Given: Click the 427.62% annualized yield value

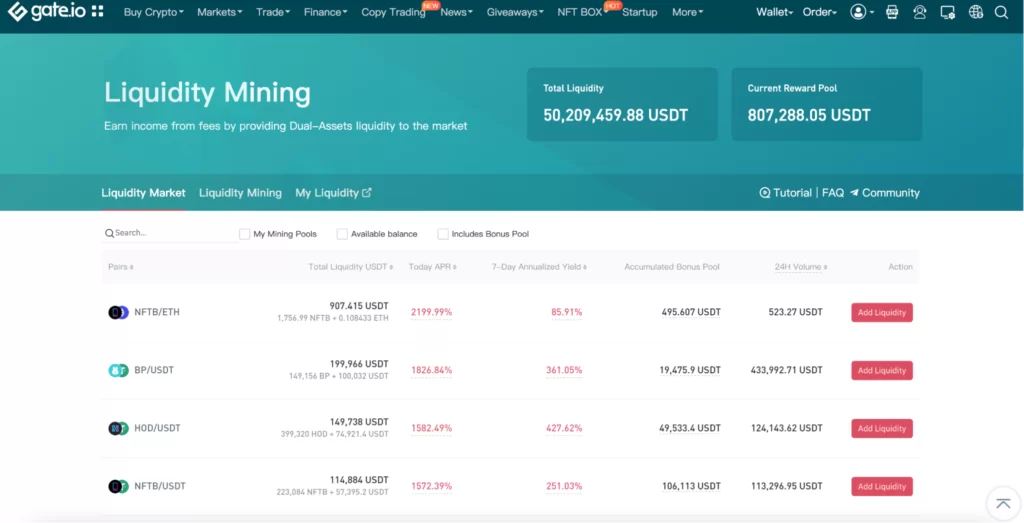Looking at the screenshot, I should [x=564, y=428].
